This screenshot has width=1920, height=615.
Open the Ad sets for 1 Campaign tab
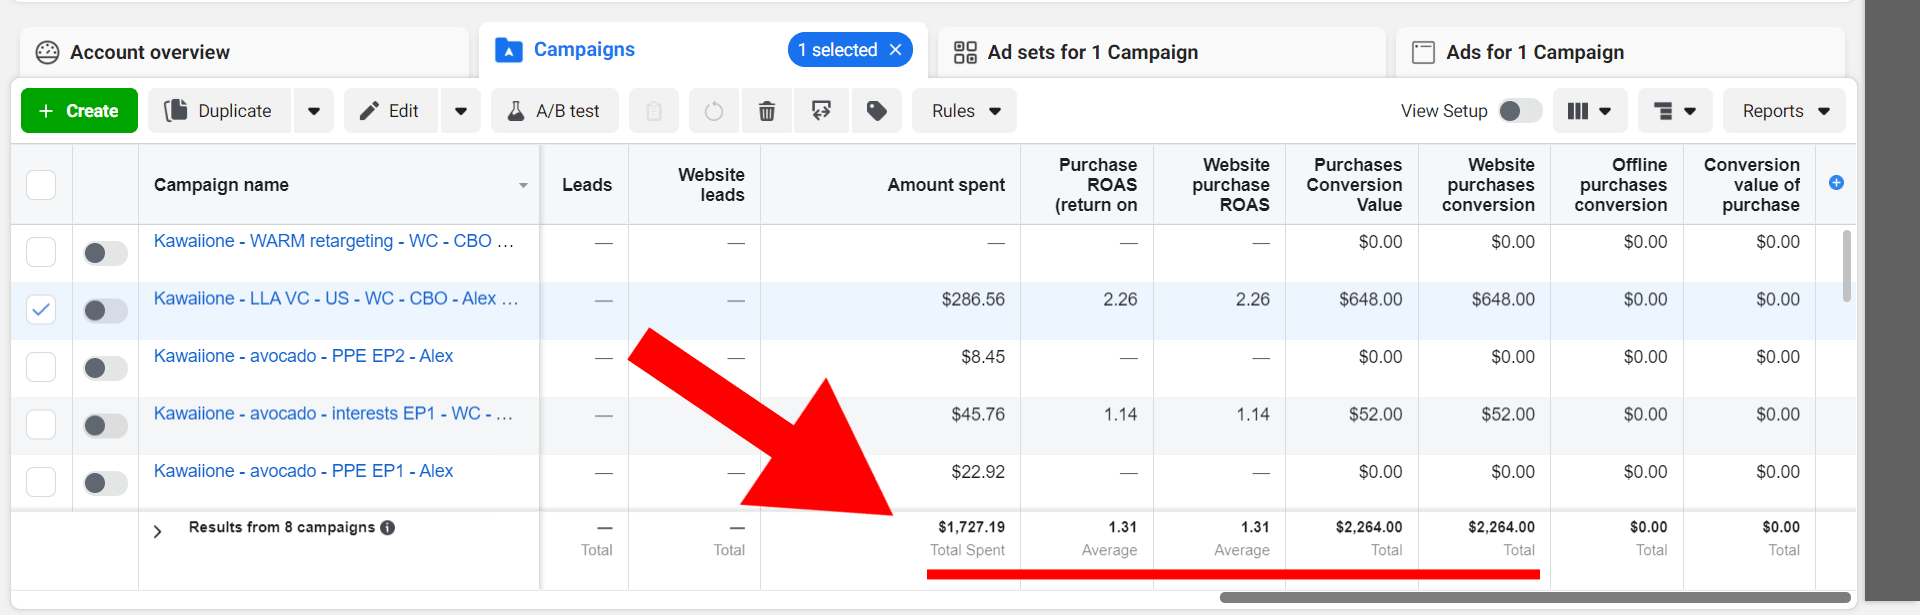1092,52
